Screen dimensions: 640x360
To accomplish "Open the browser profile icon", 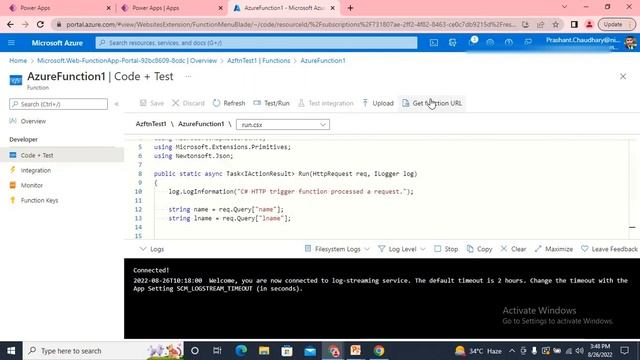I will pyautogui.click(x=589, y=24).
